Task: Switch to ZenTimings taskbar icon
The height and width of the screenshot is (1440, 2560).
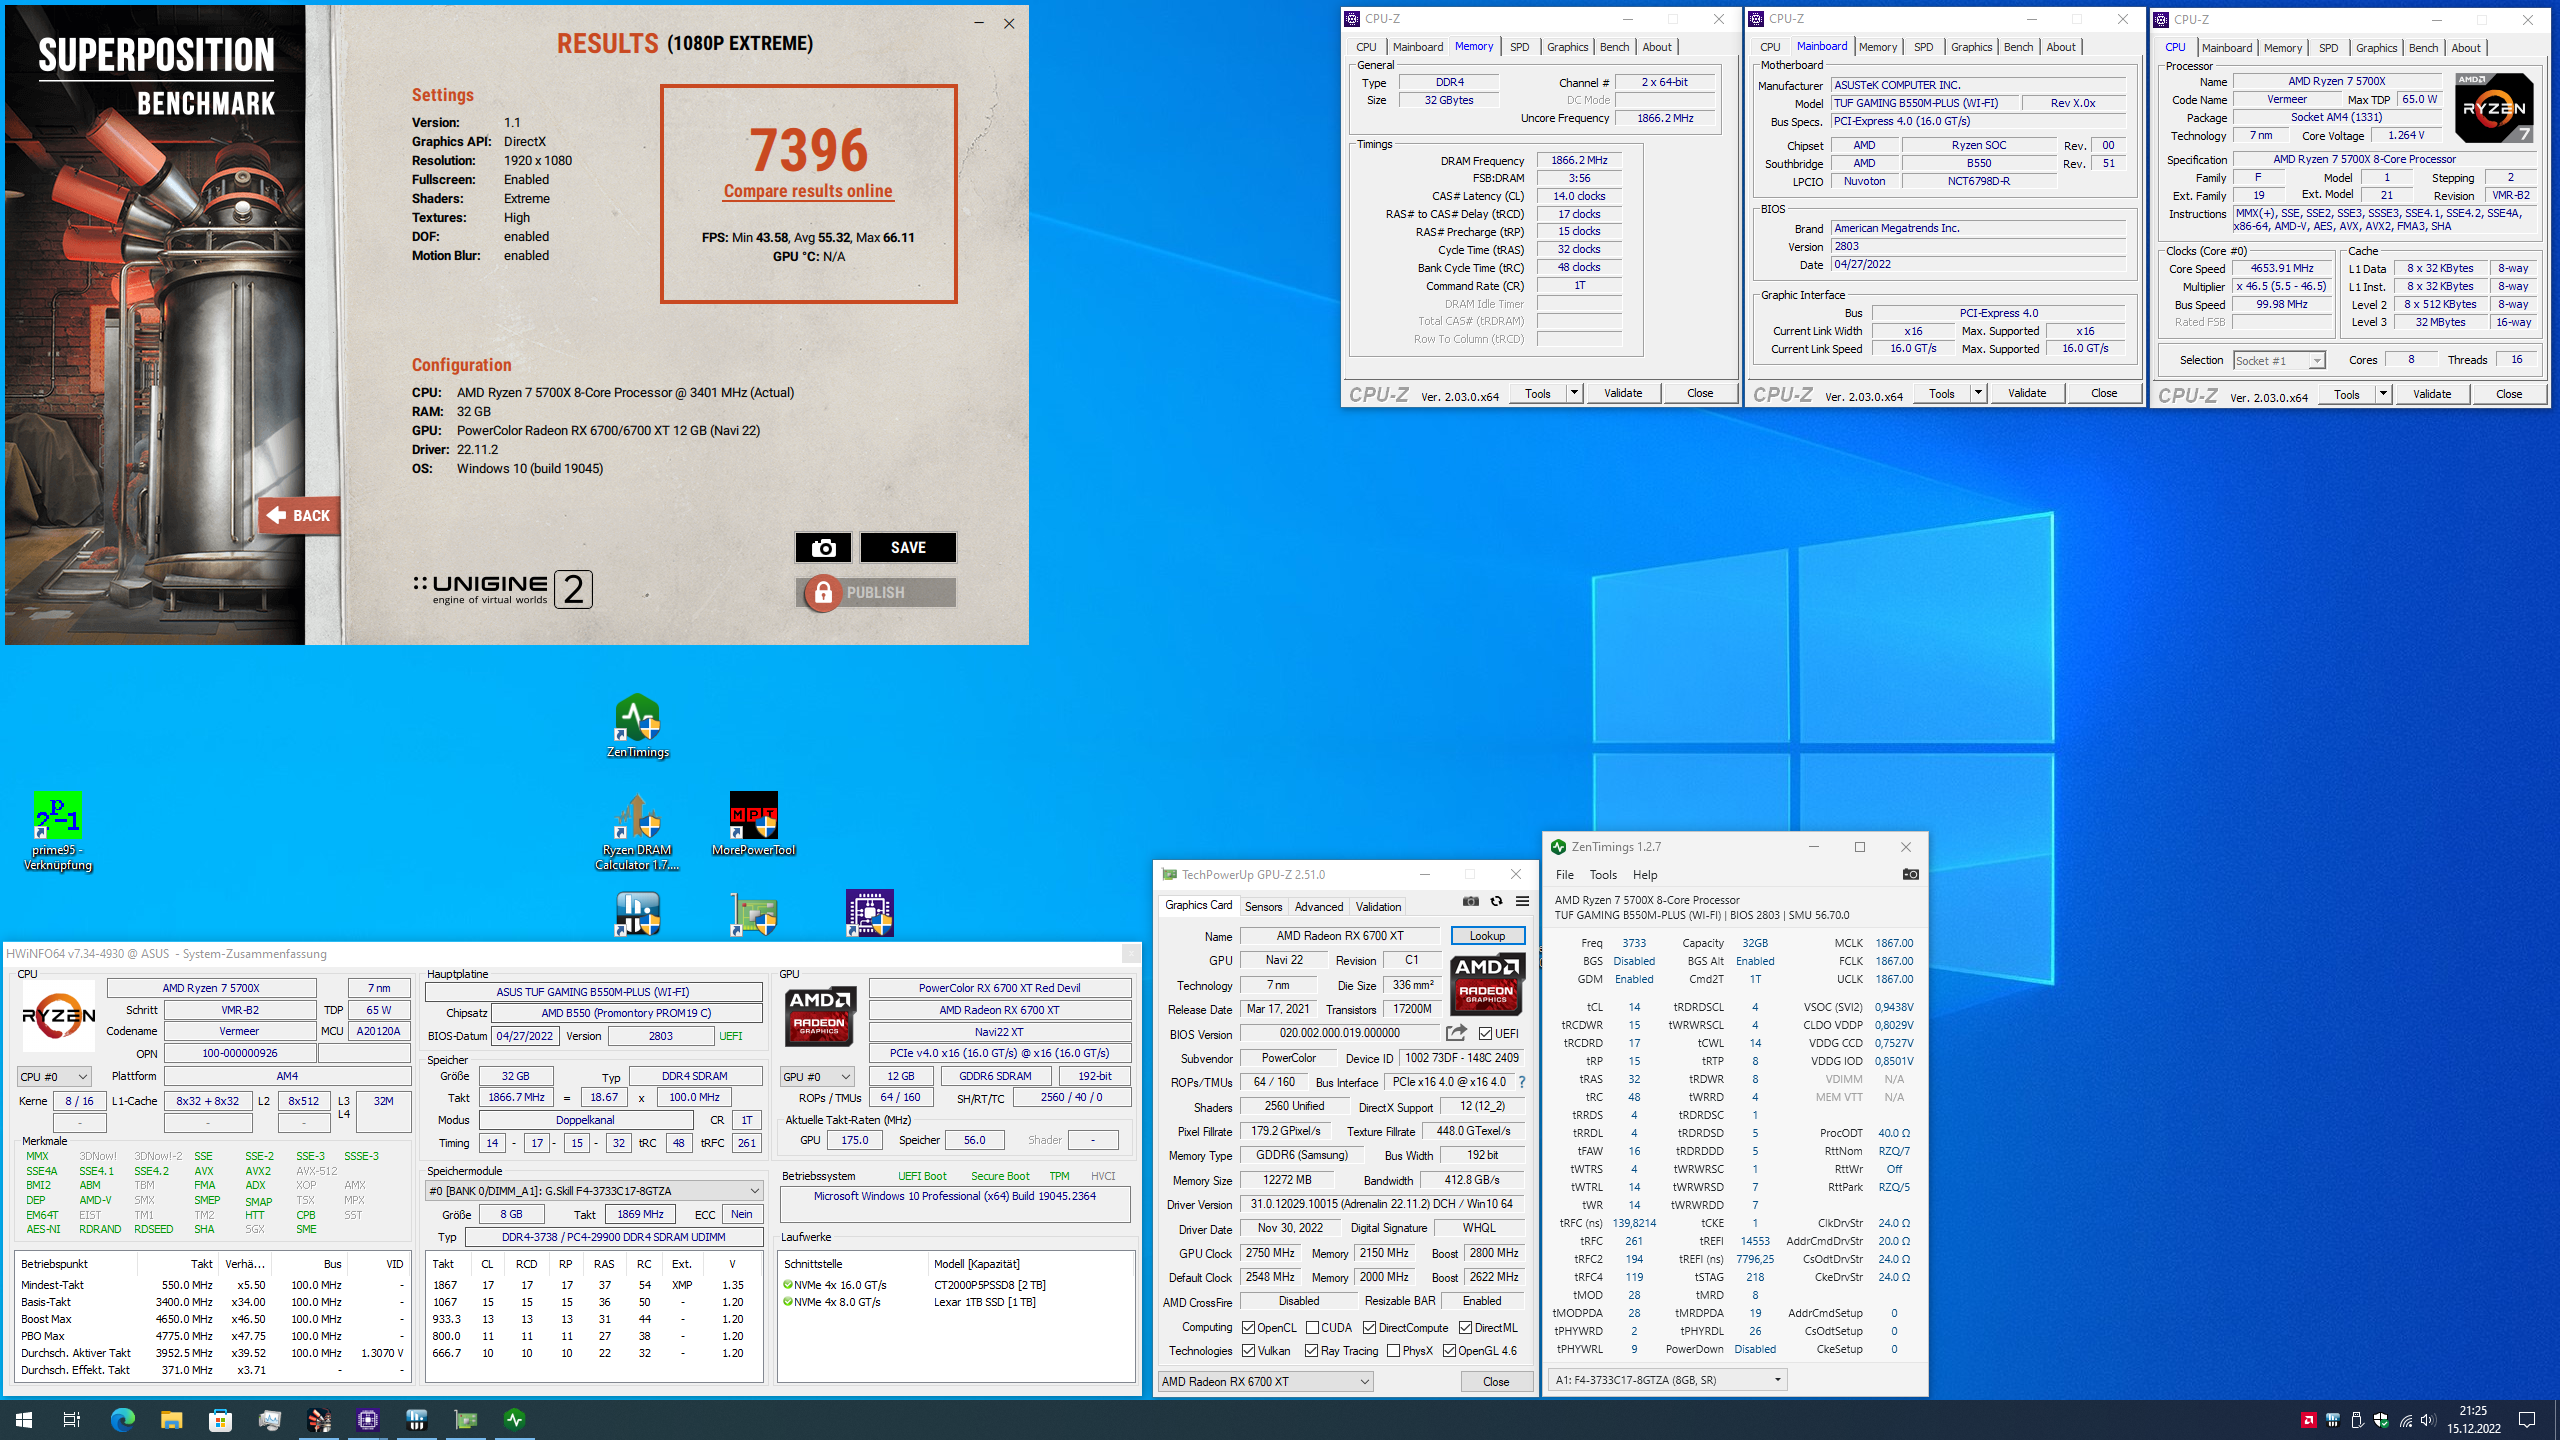Action: click(515, 1419)
